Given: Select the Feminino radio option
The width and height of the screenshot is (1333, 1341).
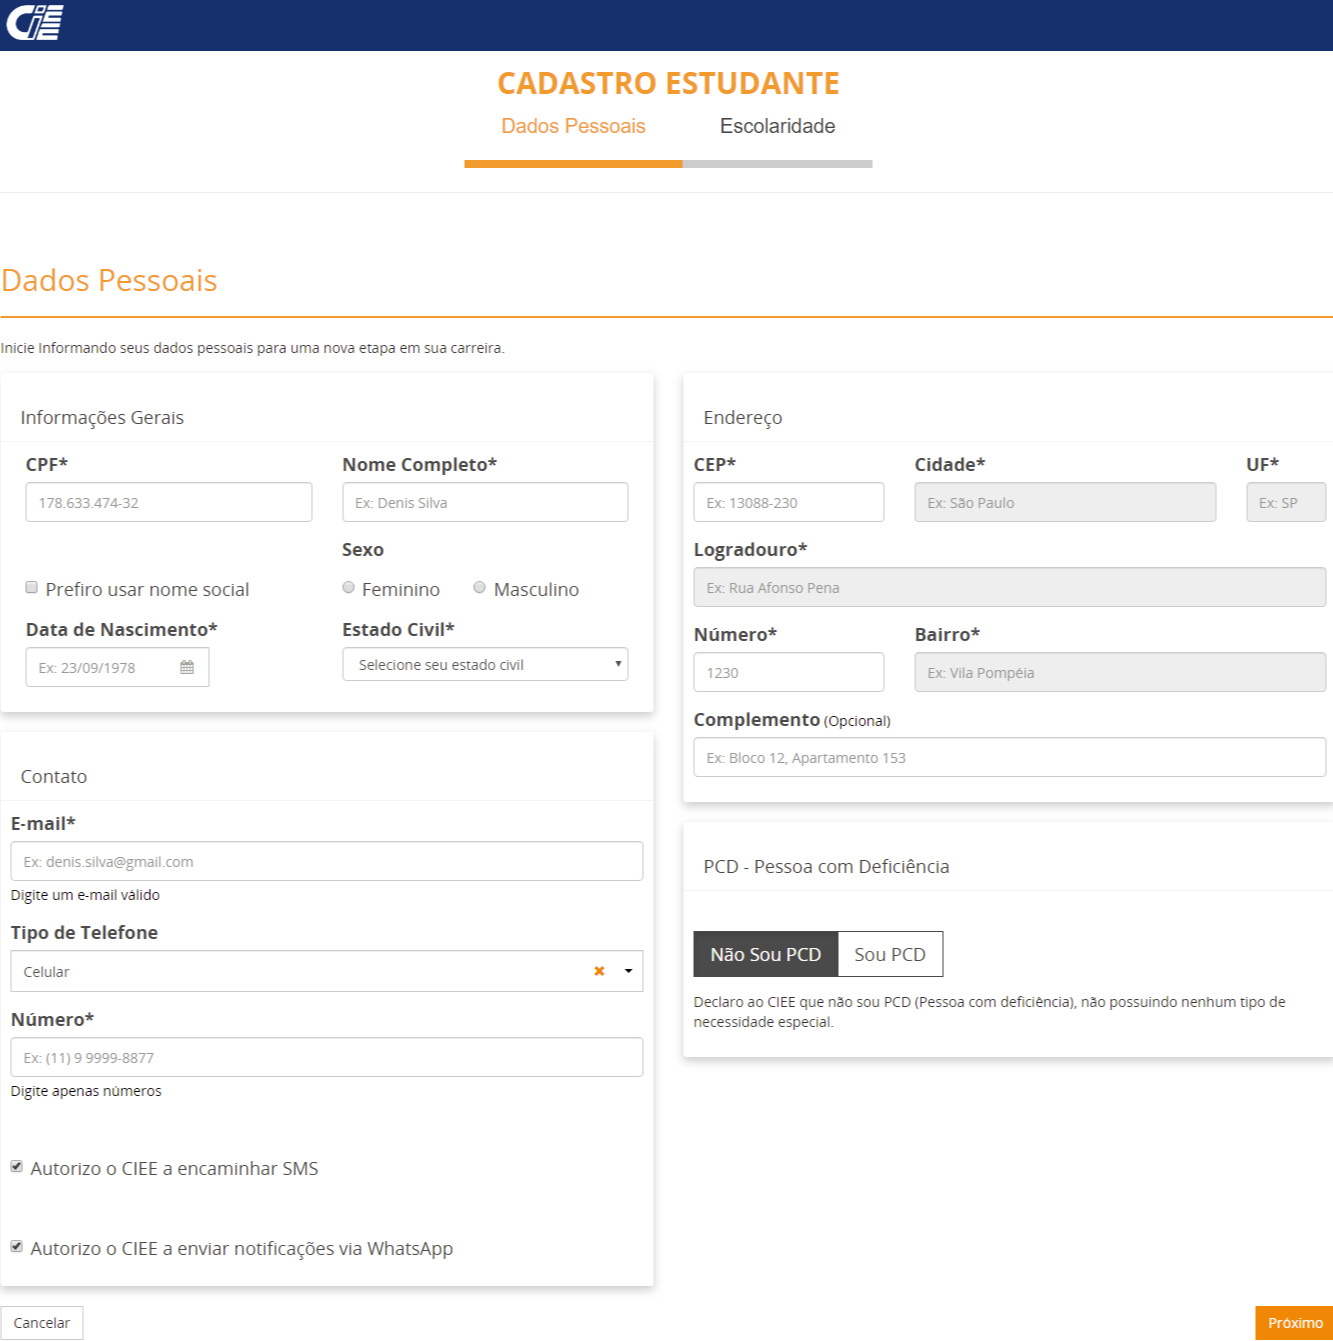Looking at the screenshot, I should click(349, 588).
